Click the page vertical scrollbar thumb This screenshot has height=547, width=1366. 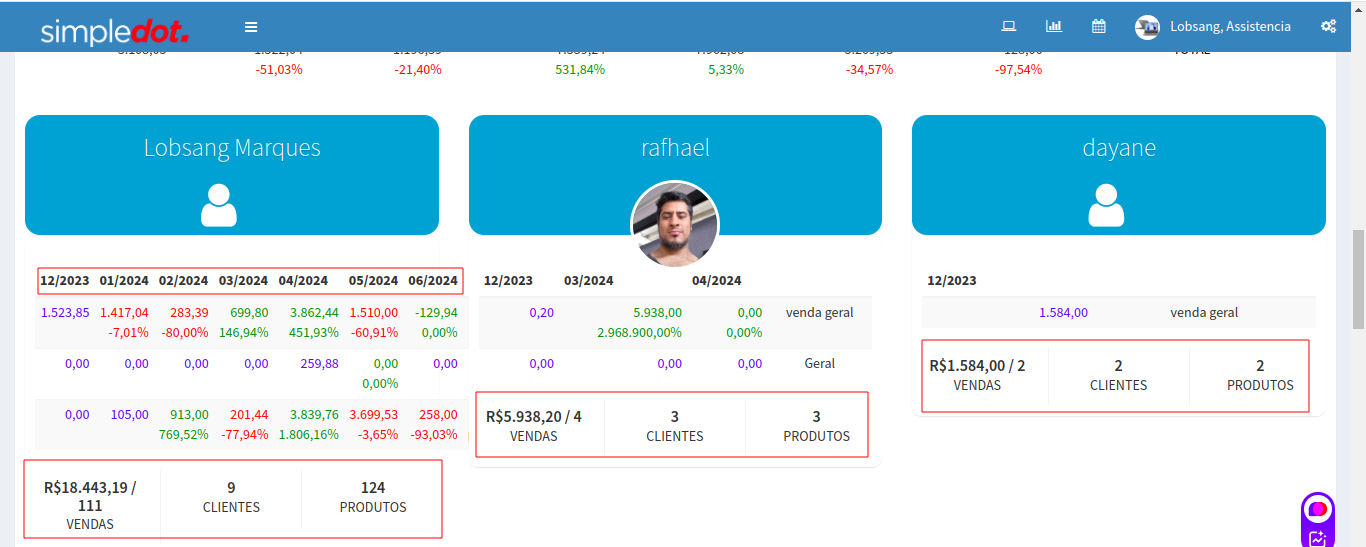click(x=1358, y=280)
